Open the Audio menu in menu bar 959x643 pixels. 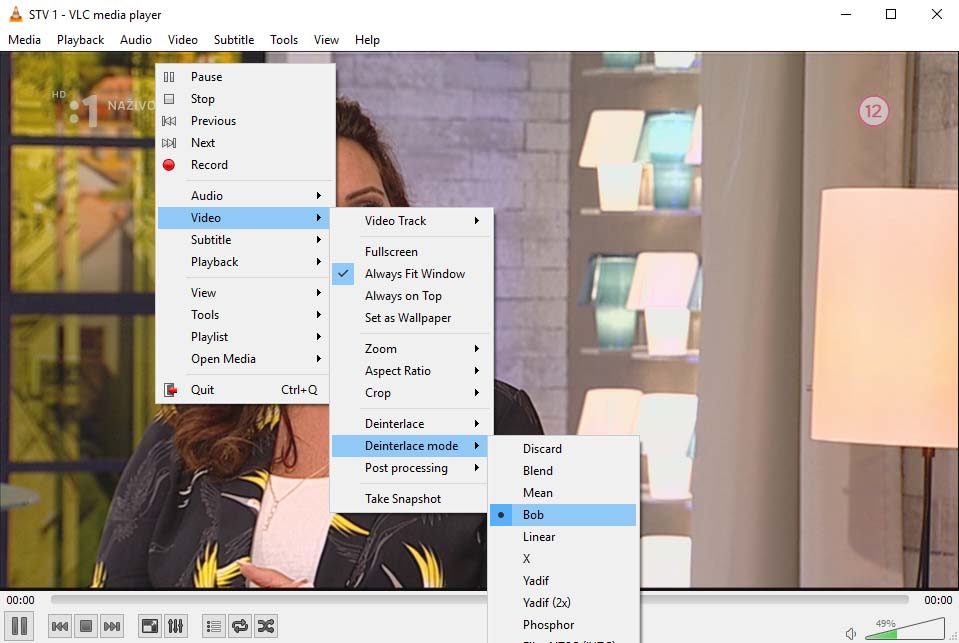pos(136,40)
